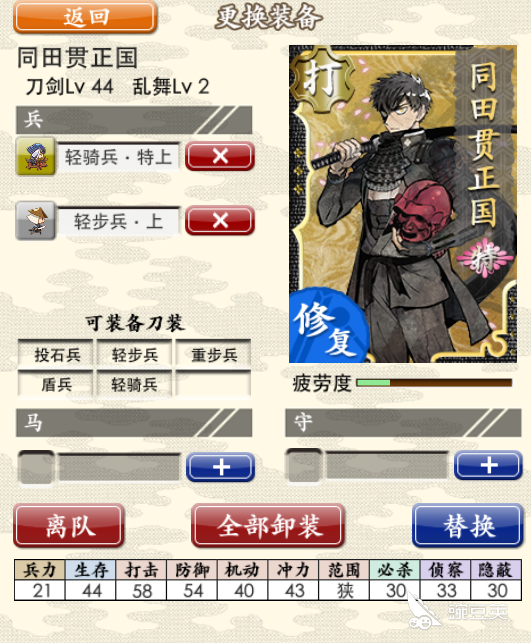Viewport: 531px width, 643px height.
Task: Click the 离队 leave team button
Action: click(x=69, y=526)
